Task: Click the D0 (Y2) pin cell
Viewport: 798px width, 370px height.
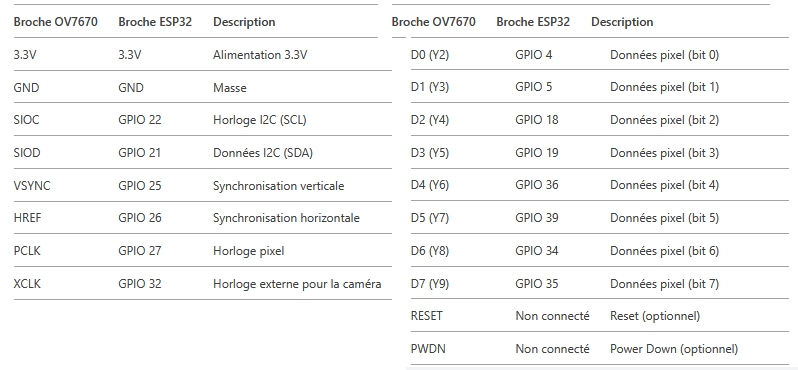Action: click(x=430, y=55)
